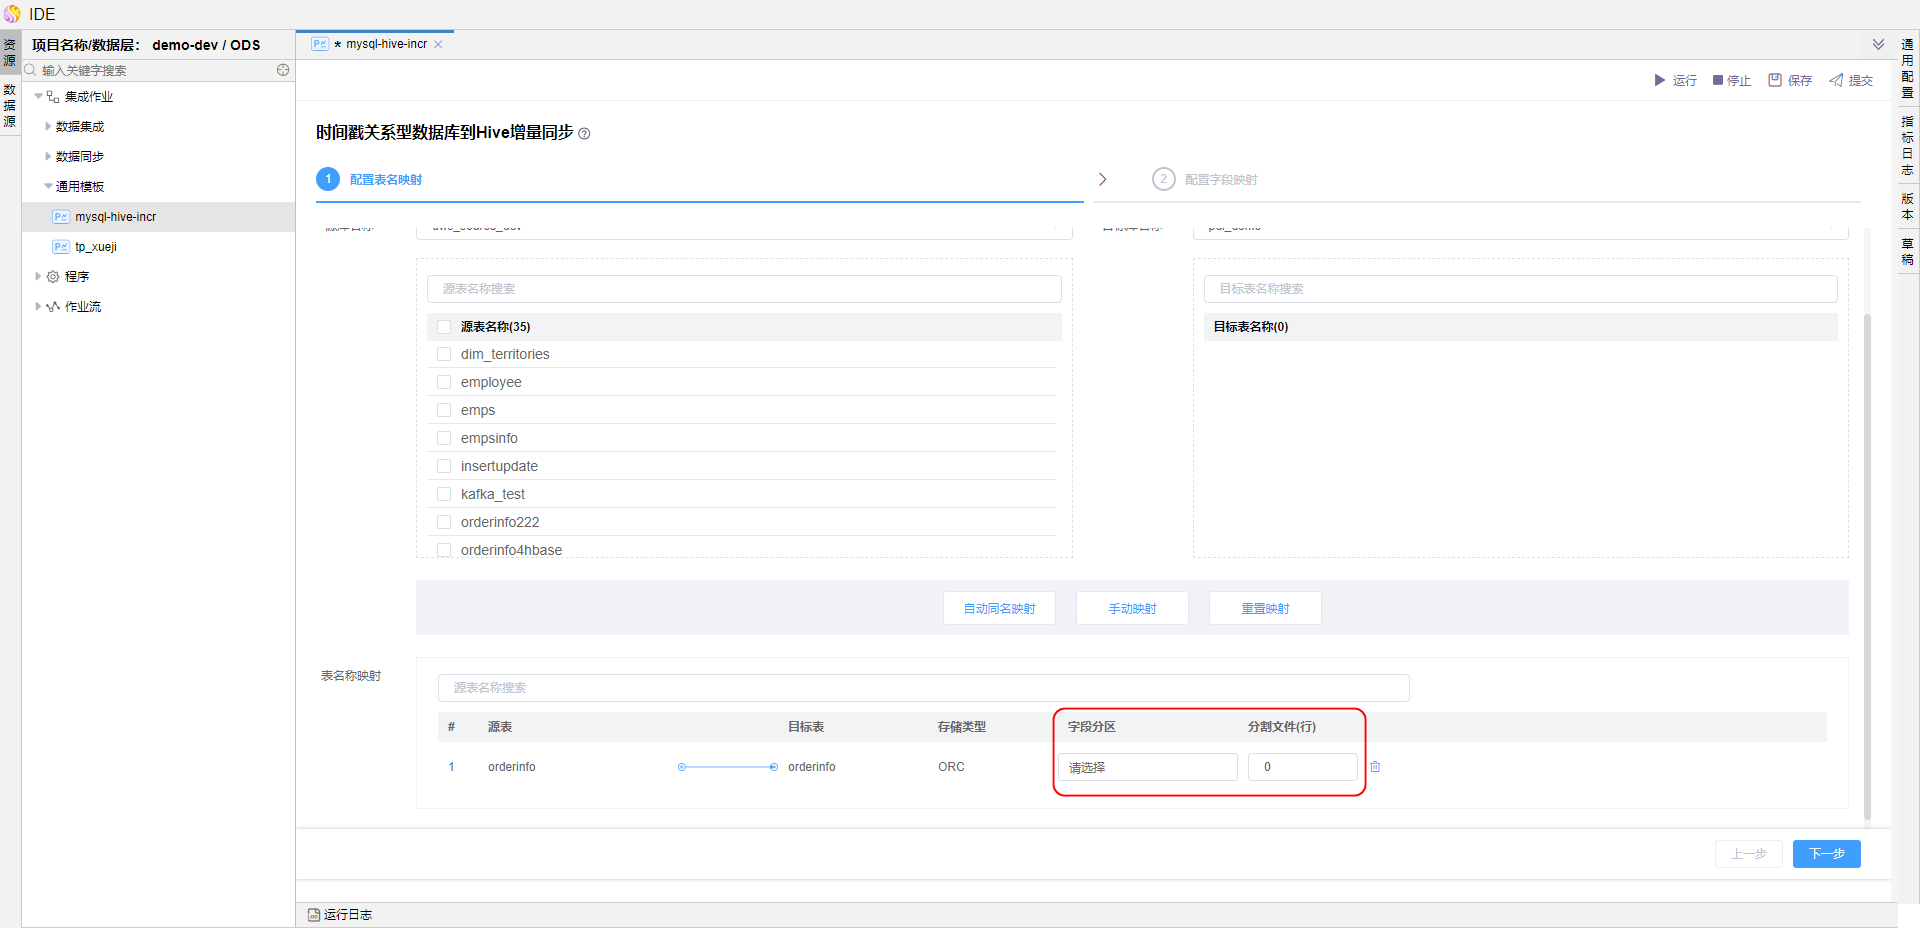Screen dimensions: 1920x928
Task: Click the add icon in the search bar
Action: coord(283,70)
